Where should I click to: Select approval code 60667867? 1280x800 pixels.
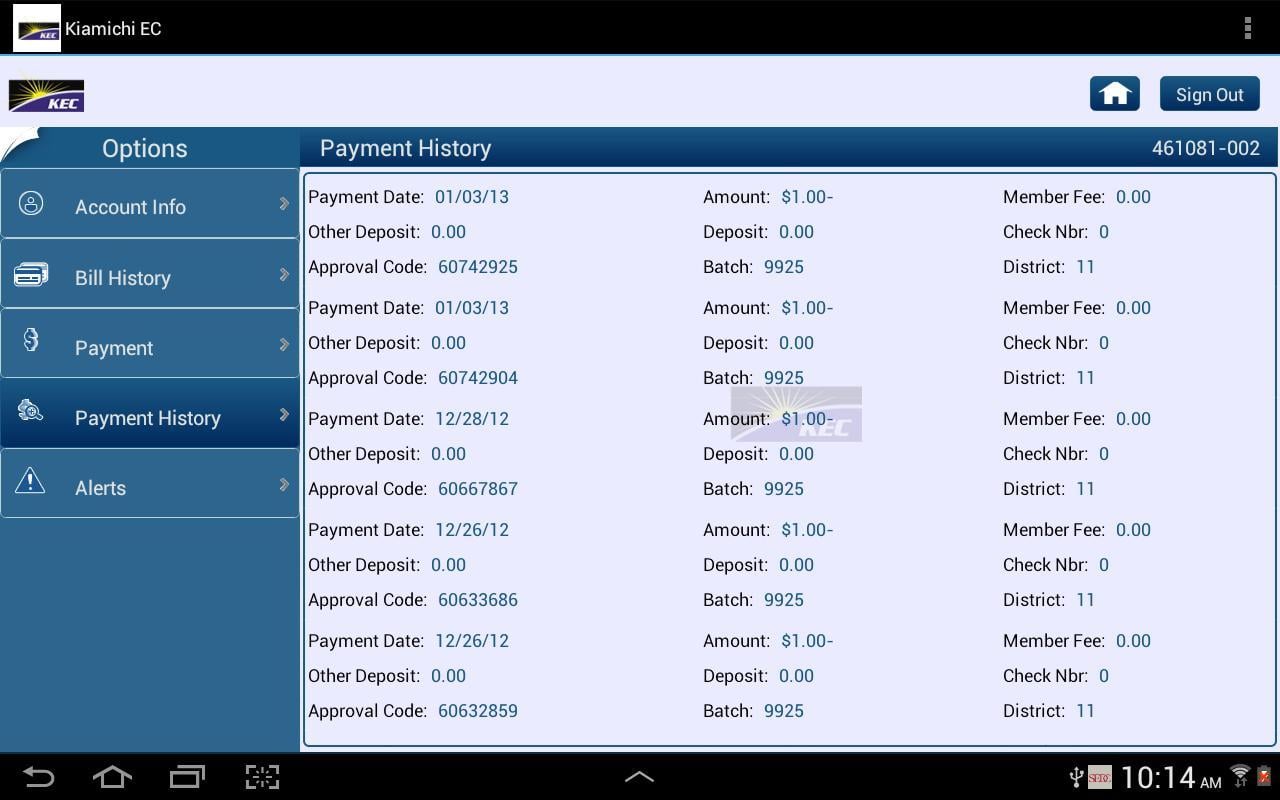[478, 489]
